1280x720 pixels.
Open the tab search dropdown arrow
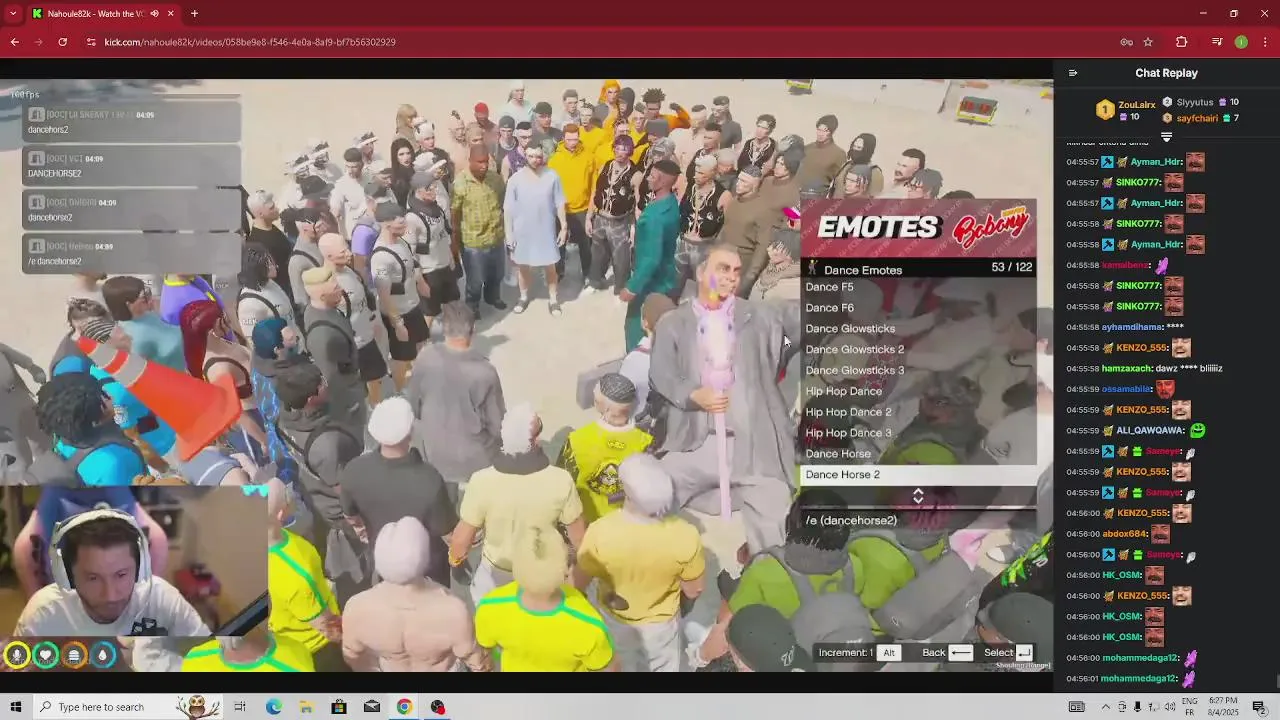pos(13,14)
